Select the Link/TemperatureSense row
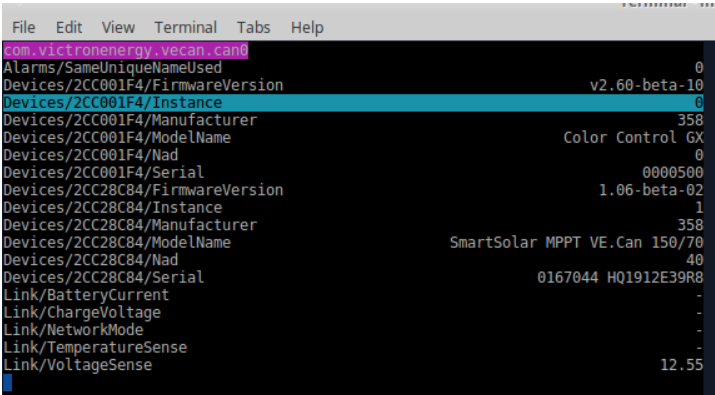 tap(353, 348)
